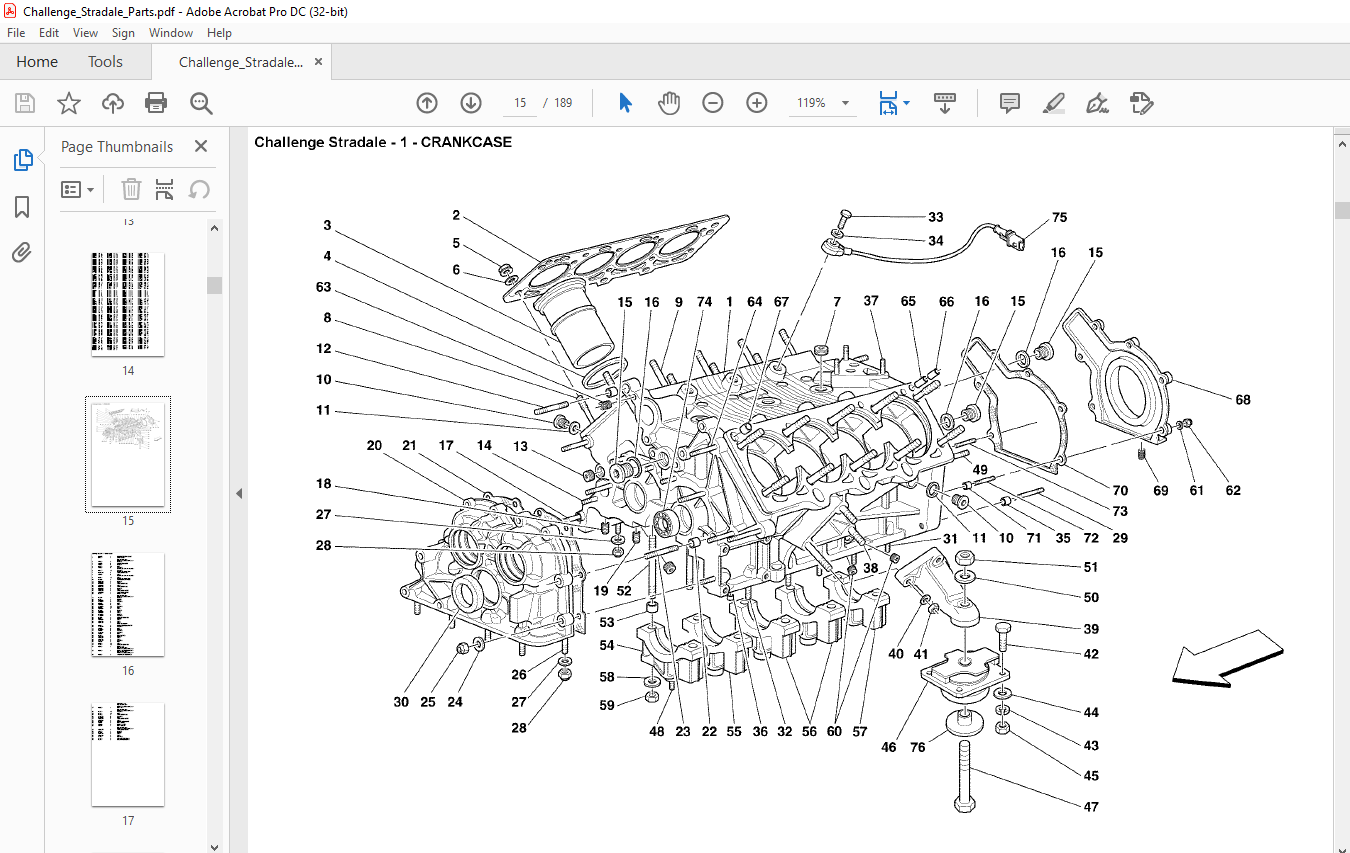1350x853 pixels.
Task: Select the page 14 thumbnail
Action: click(128, 303)
